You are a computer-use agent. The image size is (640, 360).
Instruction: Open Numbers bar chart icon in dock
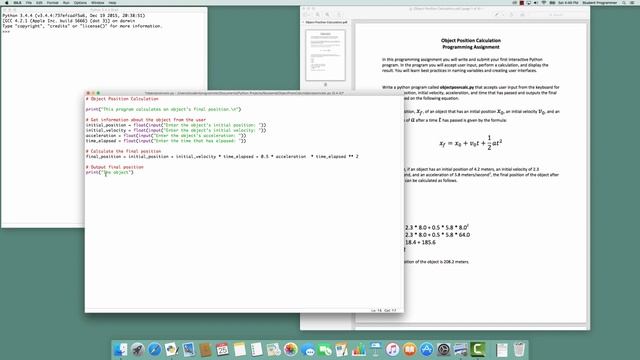pos(359,350)
